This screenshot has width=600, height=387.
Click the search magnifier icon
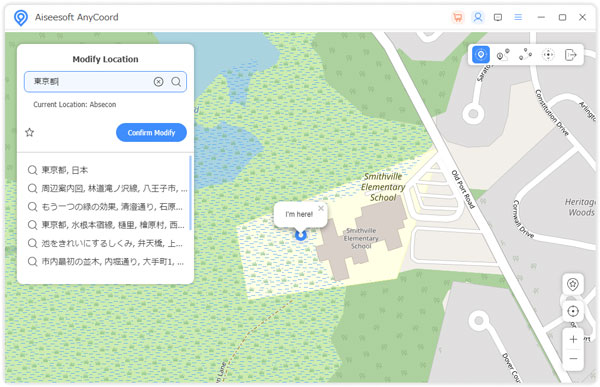[x=176, y=82]
